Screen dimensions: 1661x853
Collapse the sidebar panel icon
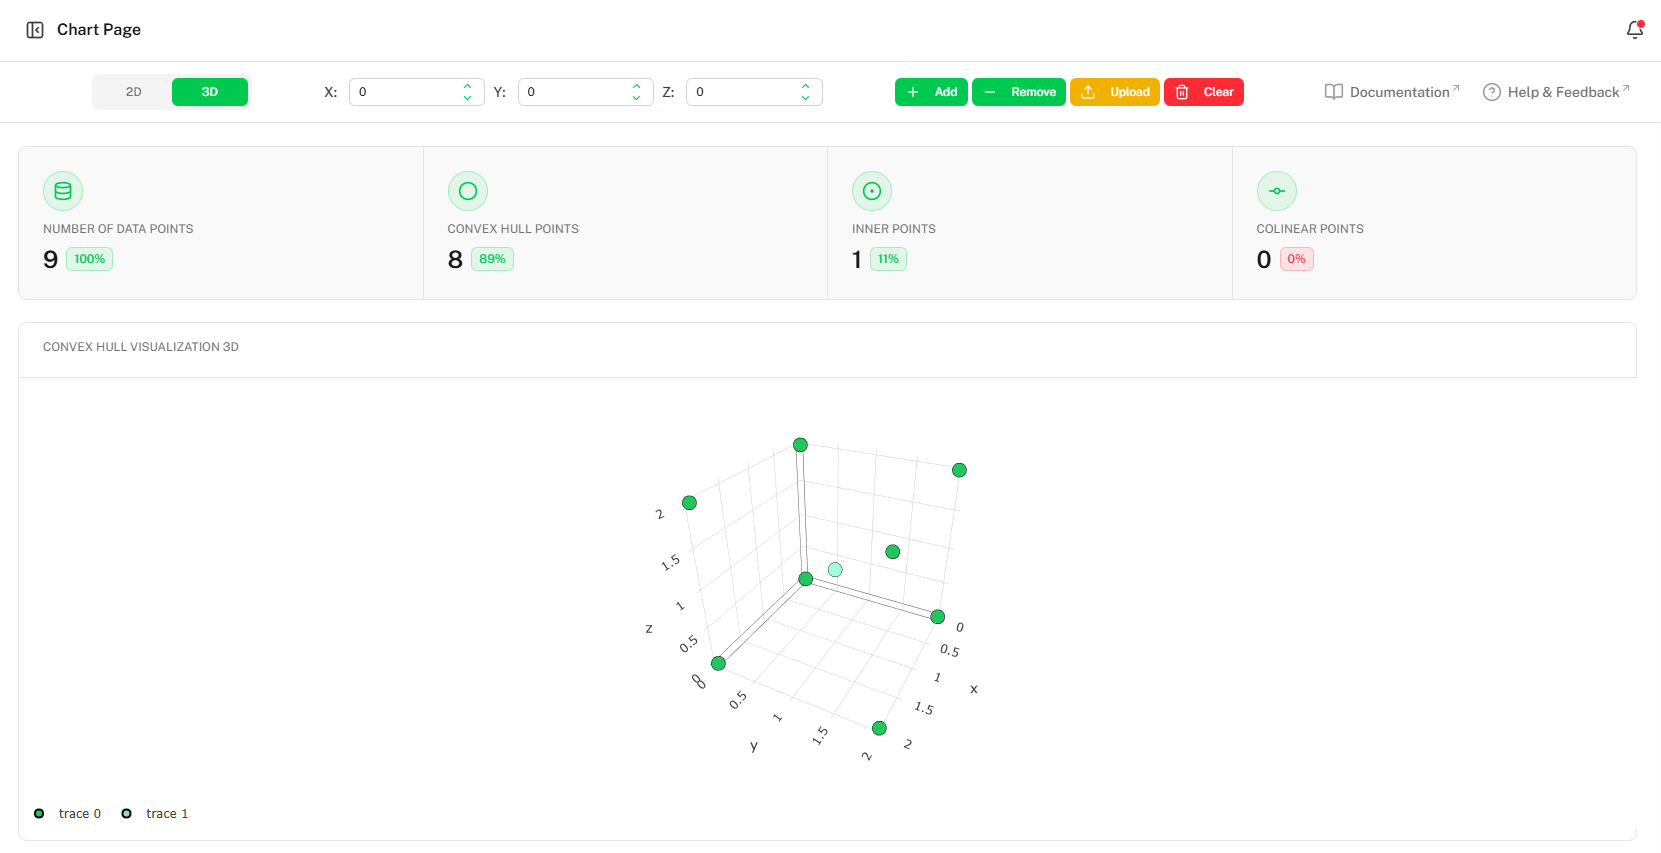35,30
